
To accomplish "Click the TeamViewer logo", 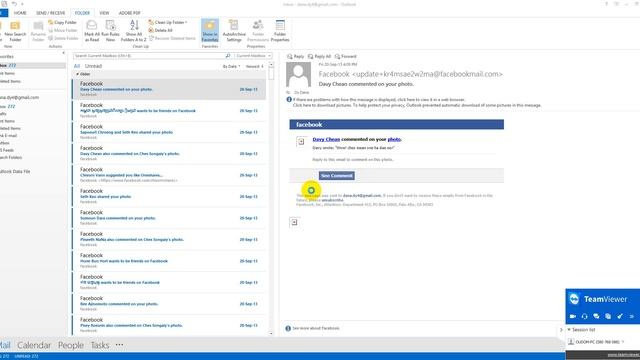I will [x=574, y=299].
